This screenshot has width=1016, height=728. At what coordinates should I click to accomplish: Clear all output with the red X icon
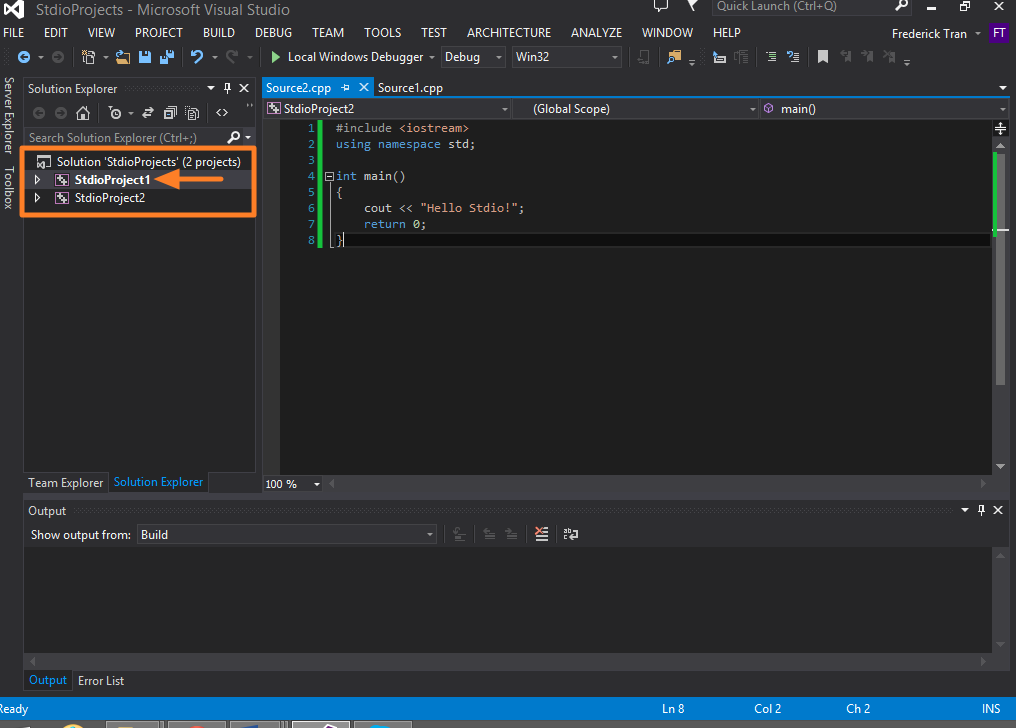pyautogui.click(x=542, y=534)
